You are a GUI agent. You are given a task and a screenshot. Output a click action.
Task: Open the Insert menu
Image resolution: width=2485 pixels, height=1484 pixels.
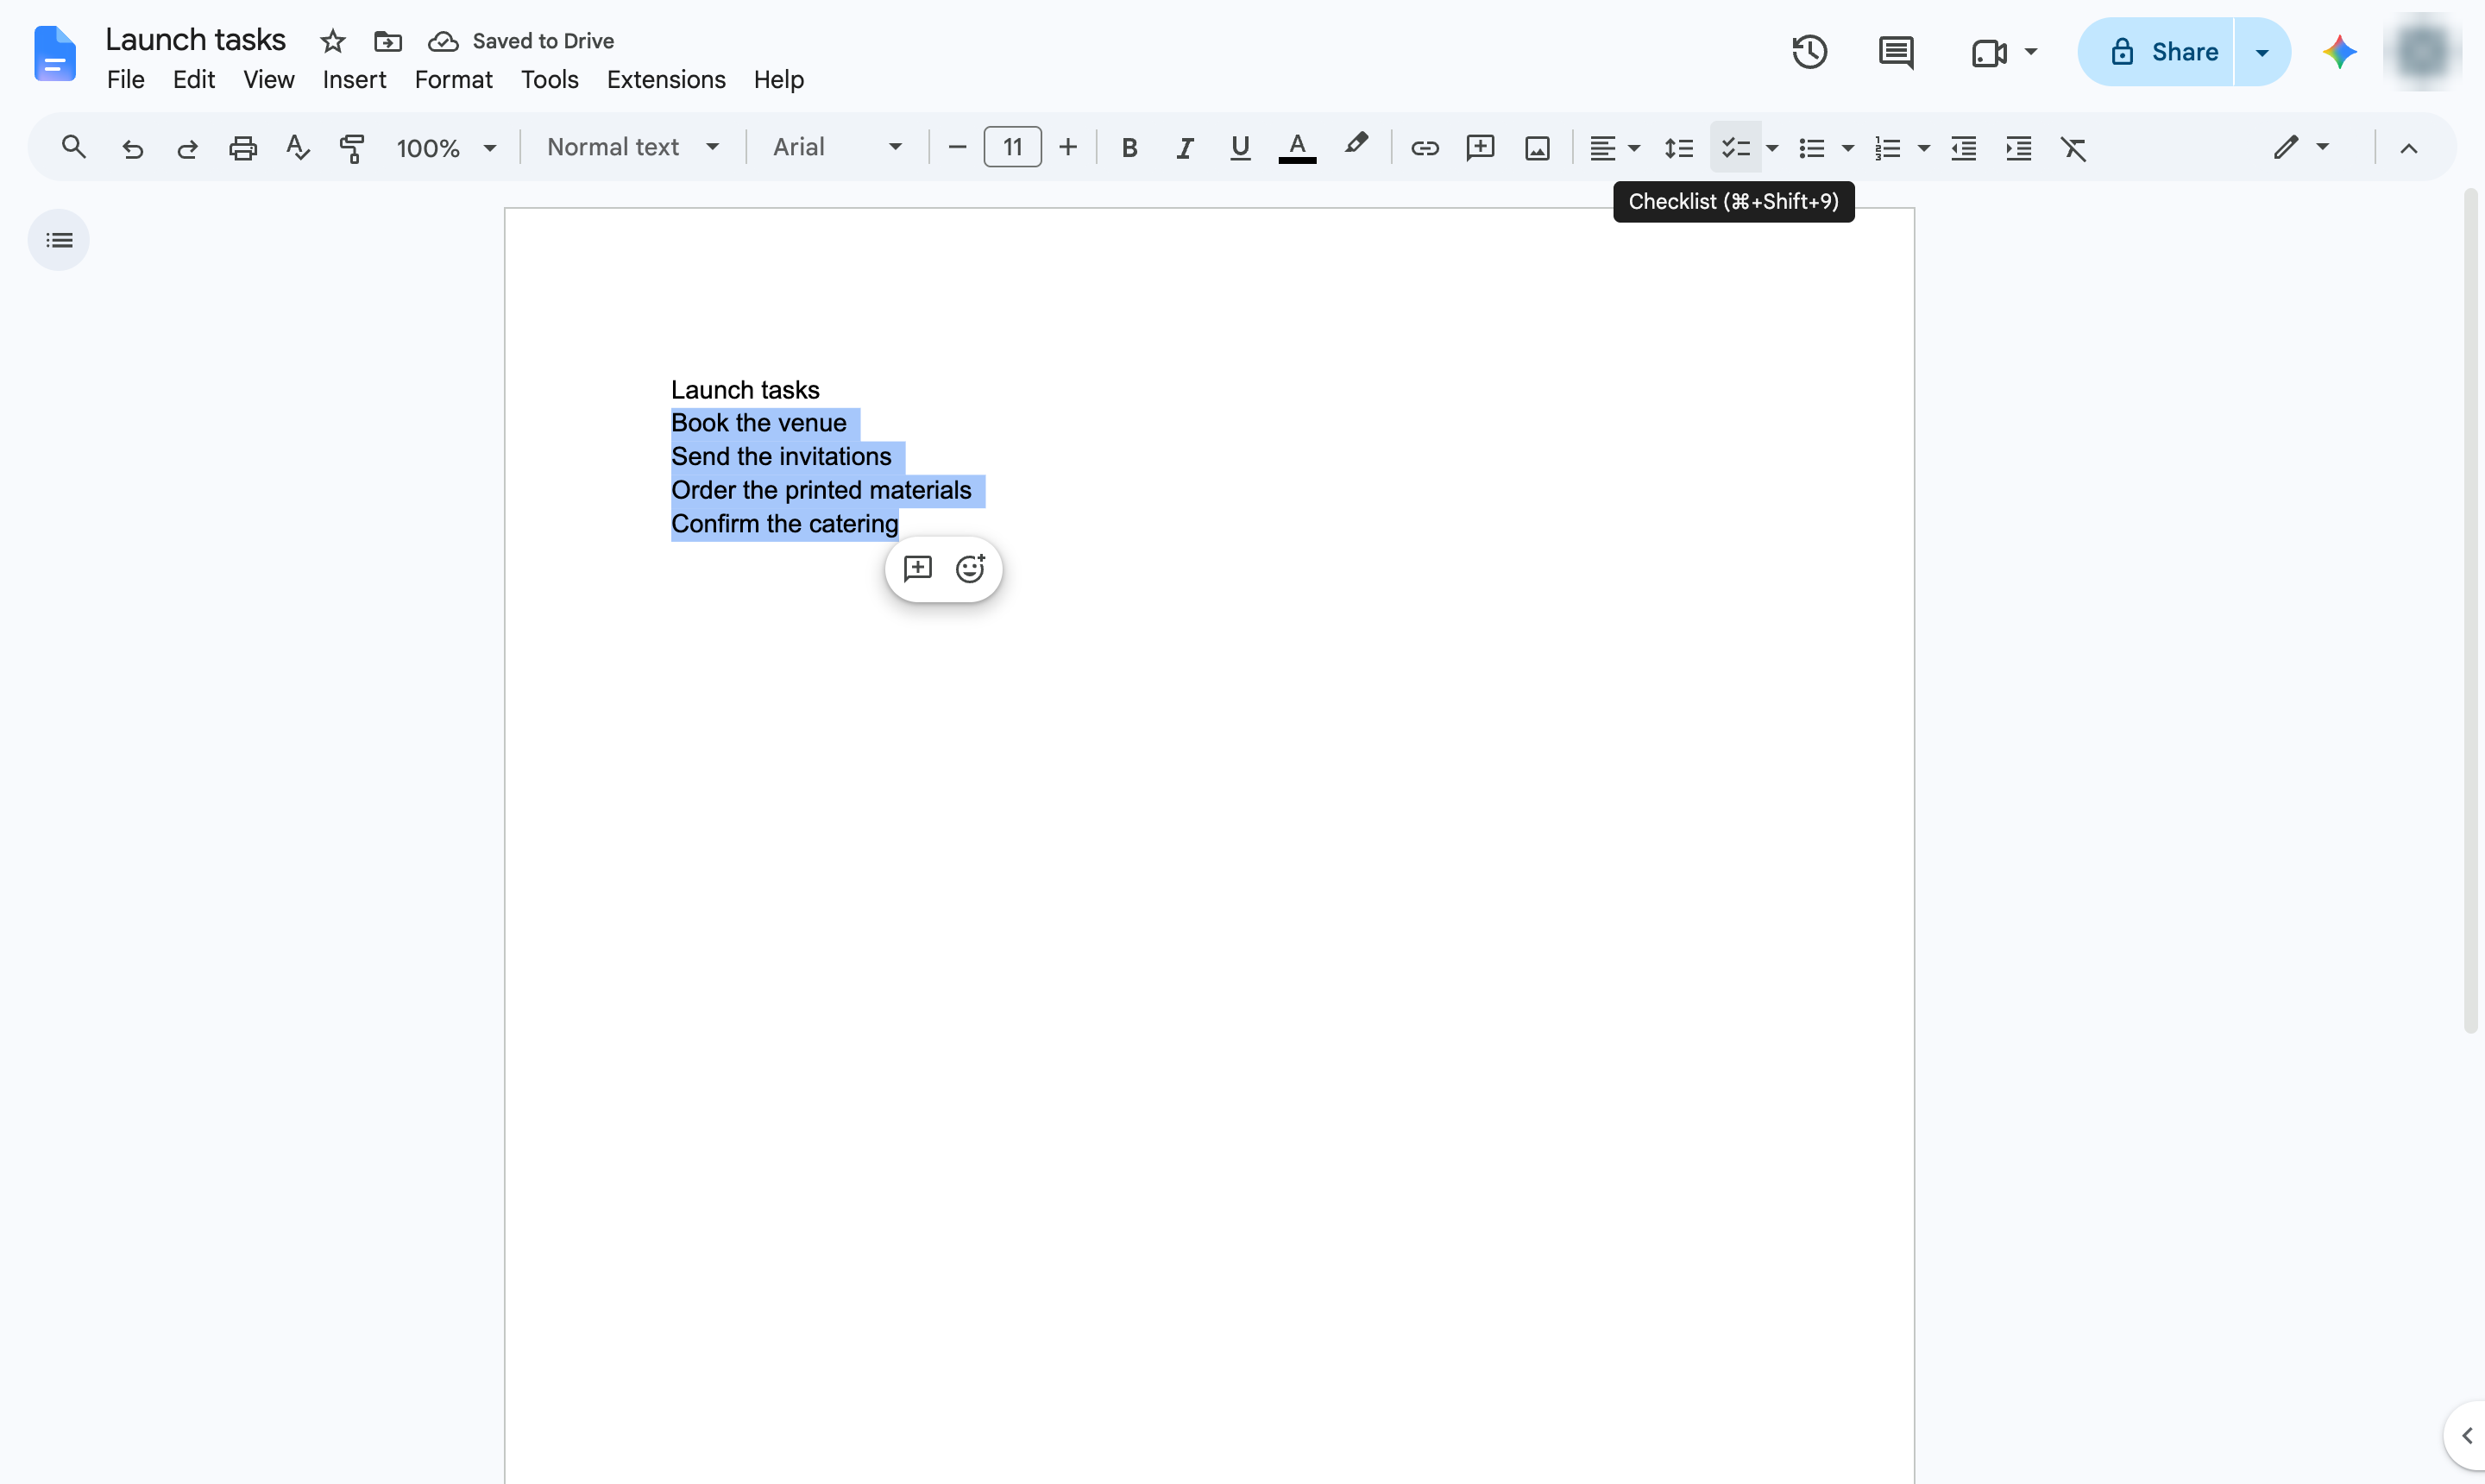click(x=354, y=80)
